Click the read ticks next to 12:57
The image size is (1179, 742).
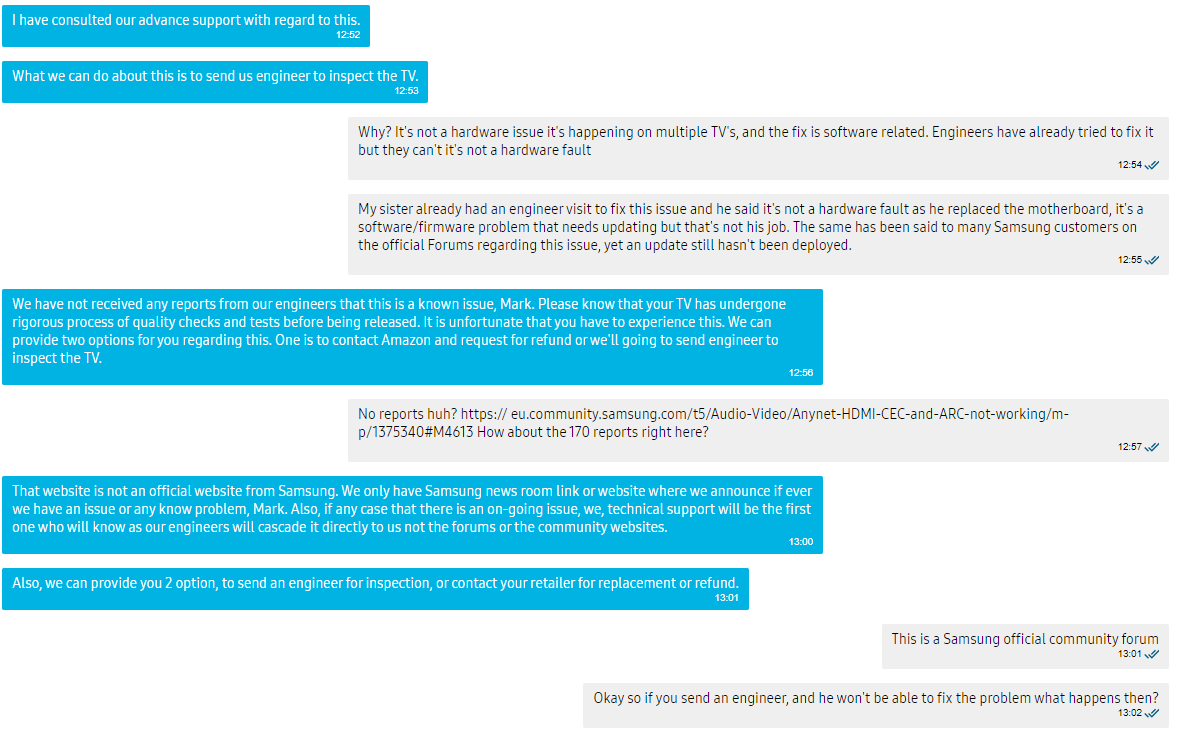pos(1152,447)
